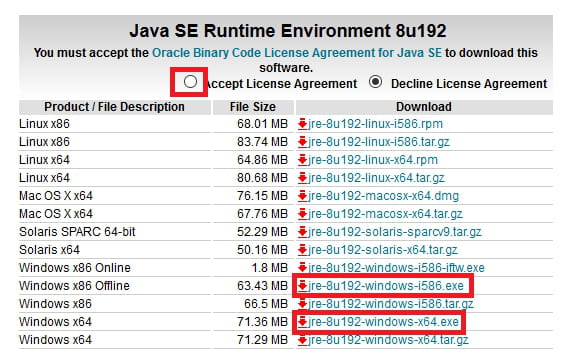Download jre-8u192-linux-i586.rpm
Viewport: 565px width, 363px height.
pos(375,124)
